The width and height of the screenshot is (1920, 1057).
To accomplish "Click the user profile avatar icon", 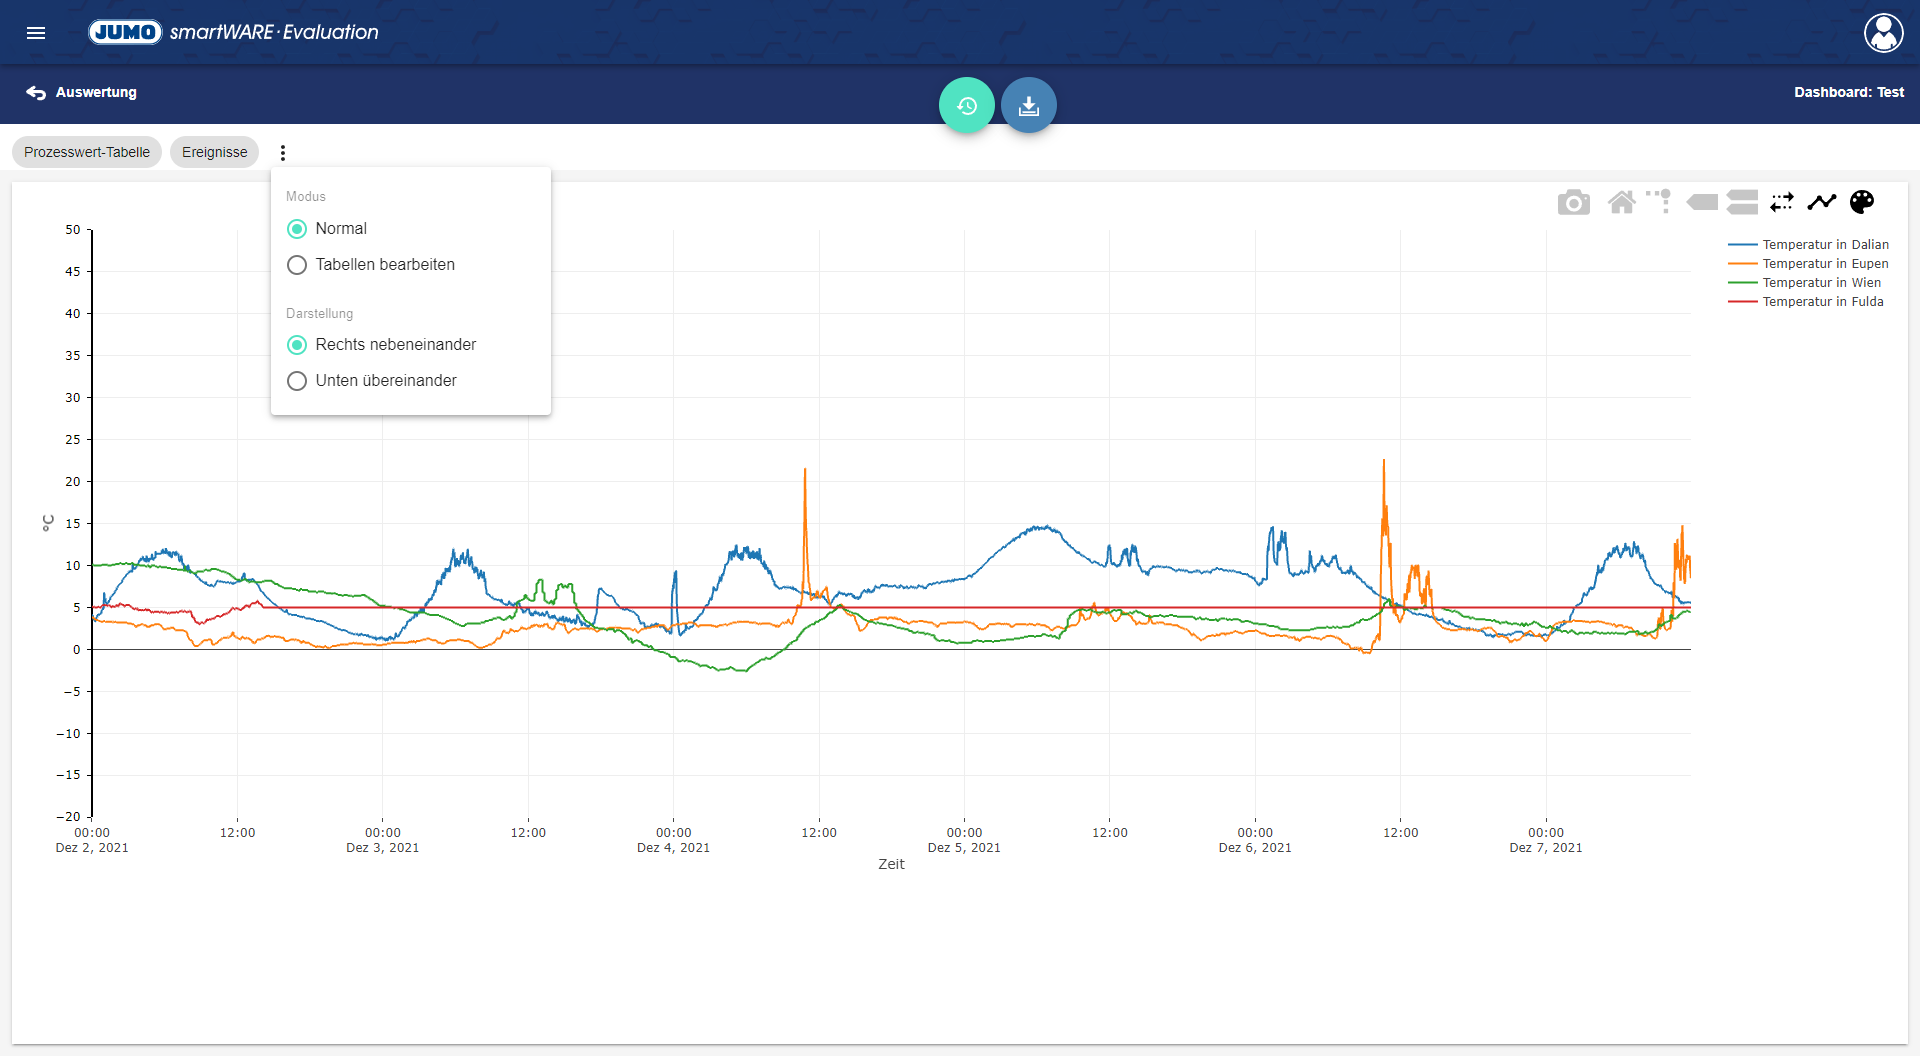I will click(x=1883, y=33).
